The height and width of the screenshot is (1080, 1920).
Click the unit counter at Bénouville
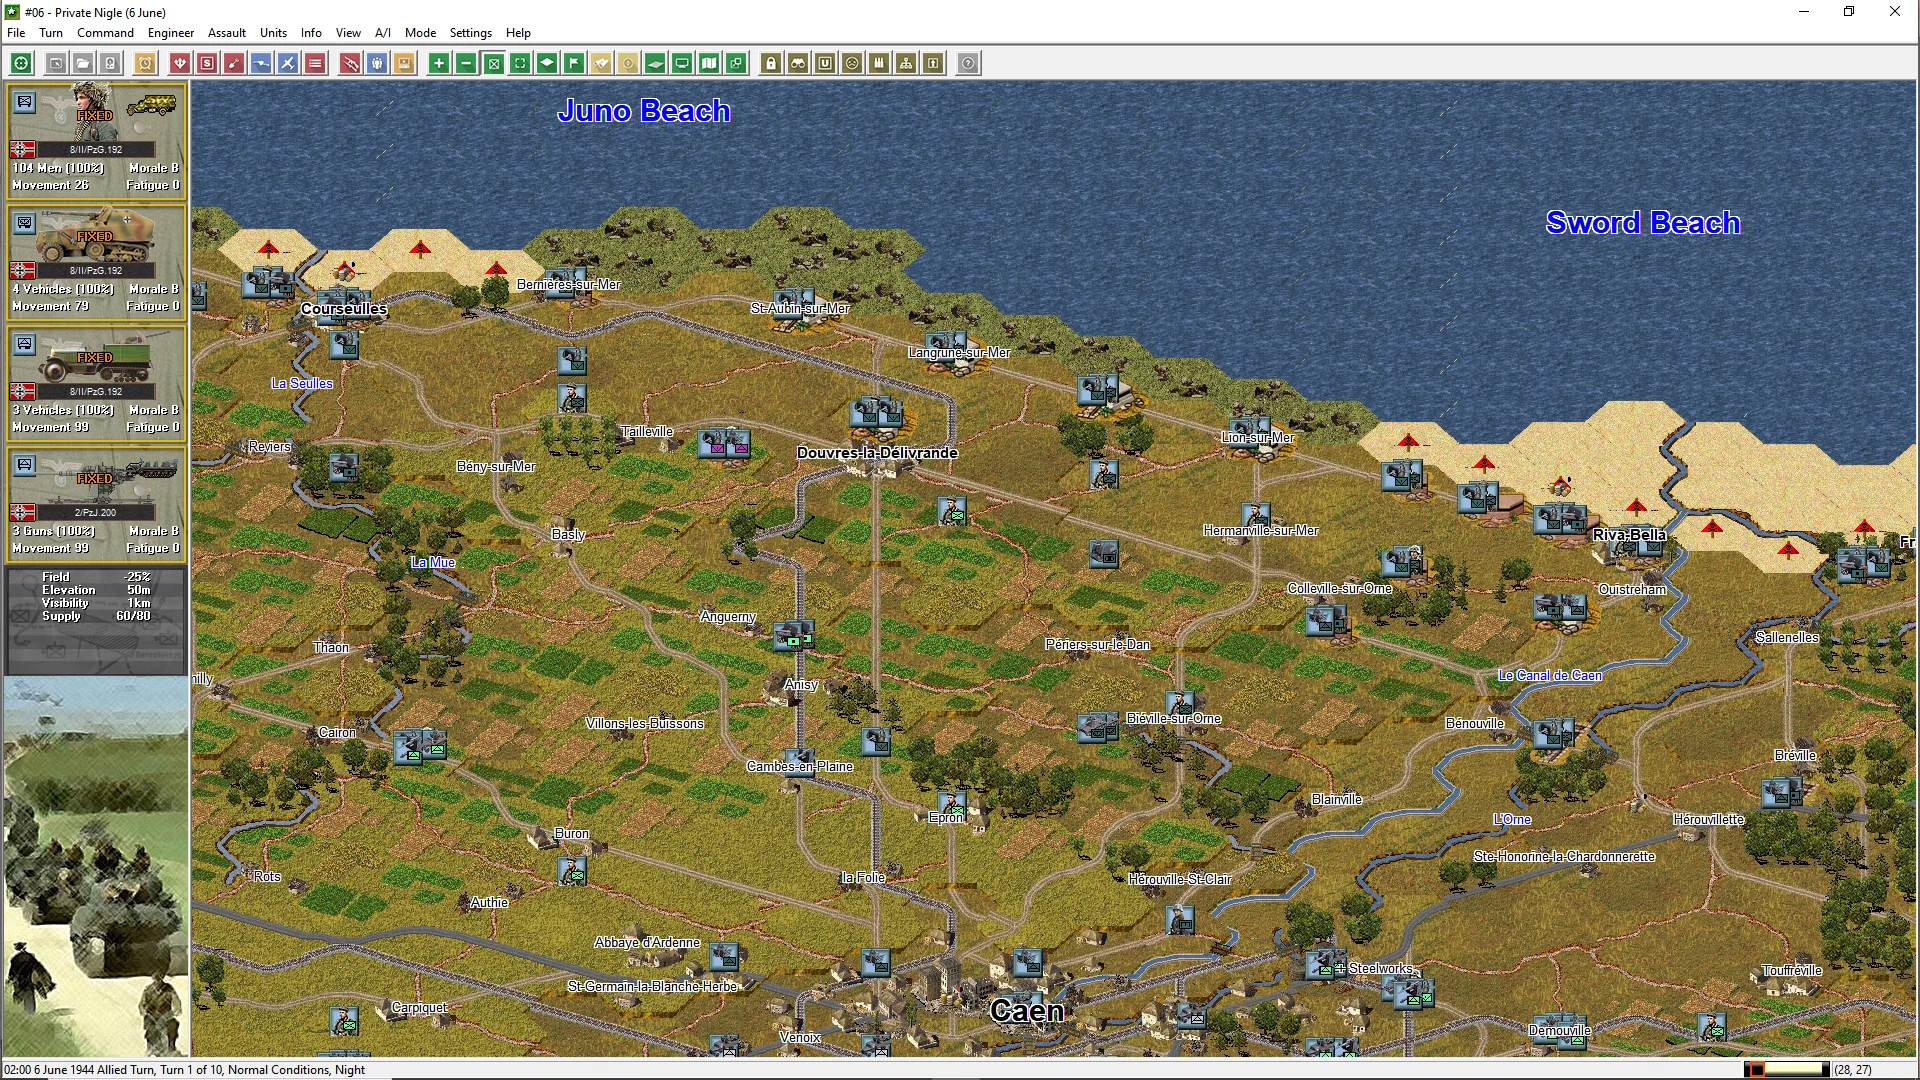click(1553, 734)
